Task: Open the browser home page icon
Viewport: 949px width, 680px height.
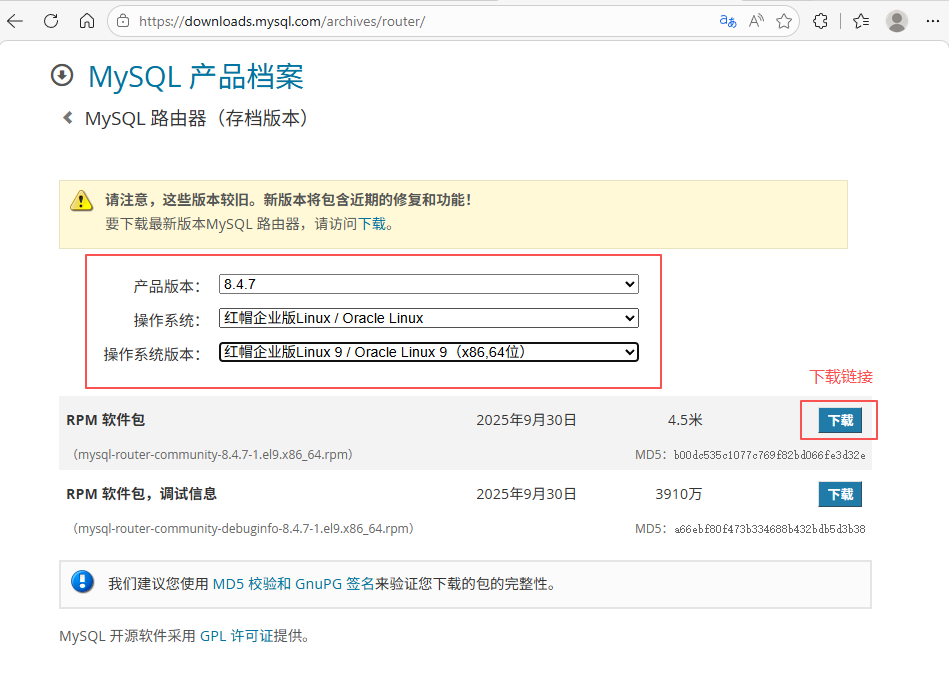Action: tap(87, 21)
